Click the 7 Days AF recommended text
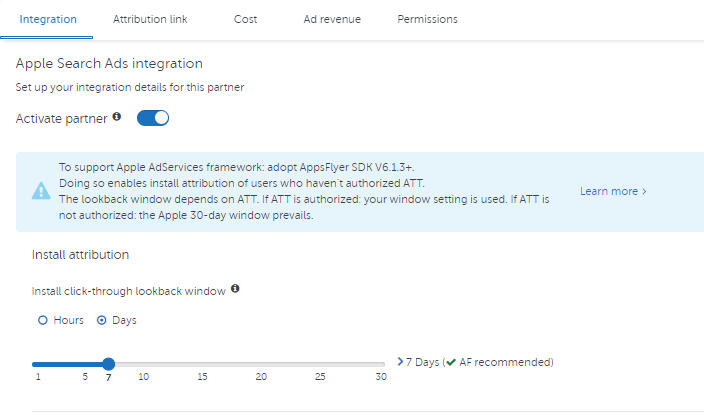Viewport: 704px width, 415px height. click(480, 362)
